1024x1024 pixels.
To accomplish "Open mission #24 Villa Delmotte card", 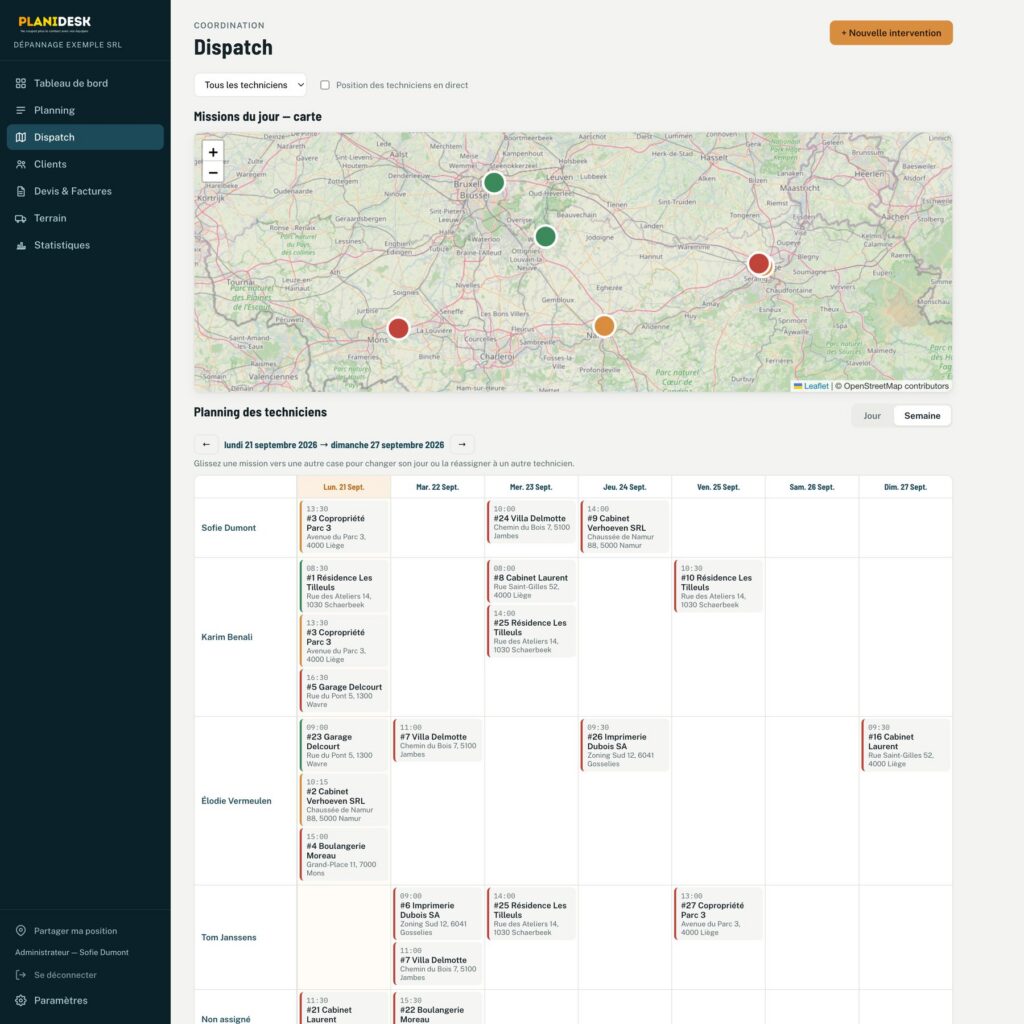I will tap(532, 522).
